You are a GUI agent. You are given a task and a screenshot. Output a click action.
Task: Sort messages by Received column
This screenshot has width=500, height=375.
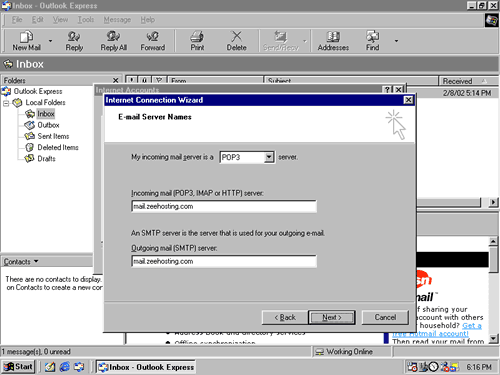pos(468,81)
